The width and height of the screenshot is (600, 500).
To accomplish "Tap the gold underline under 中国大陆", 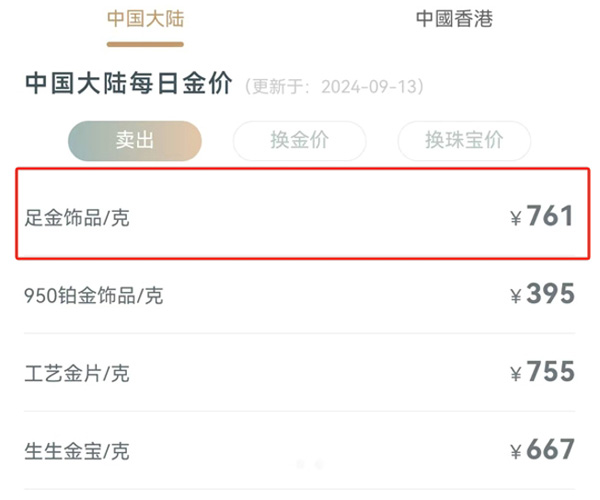I will pyautogui.click(x=145, y=44).
